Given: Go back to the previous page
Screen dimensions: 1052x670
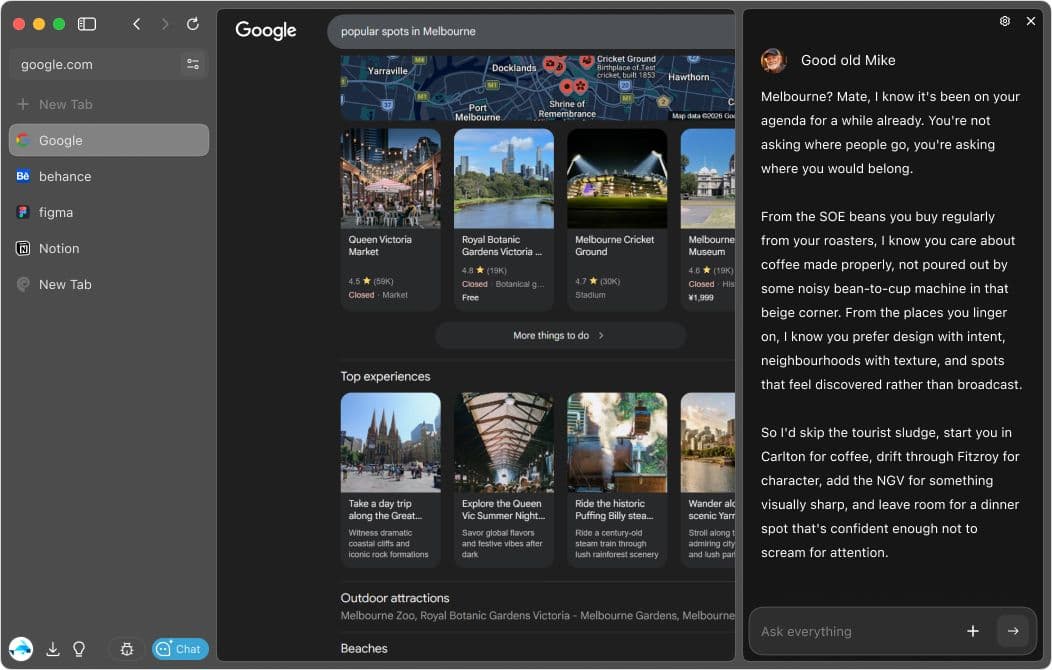Looking at the screenshot, I should point(137,24).
